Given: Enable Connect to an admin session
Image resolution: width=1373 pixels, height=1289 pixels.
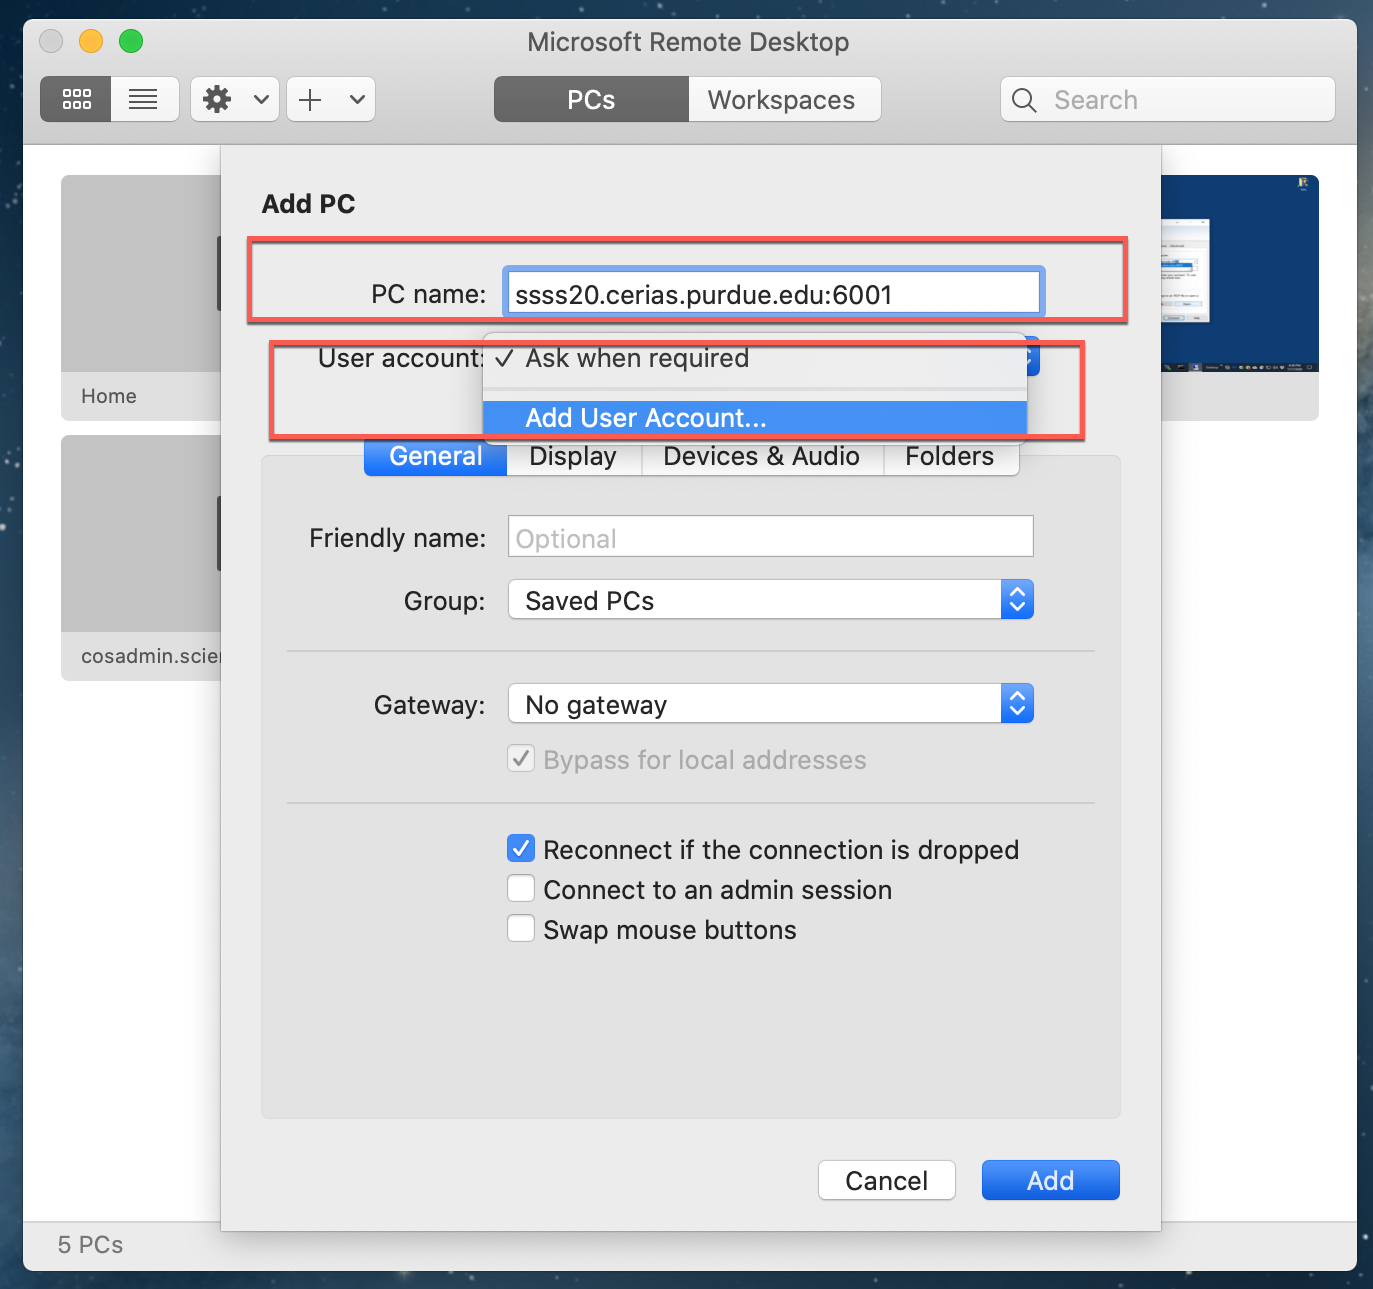Looking at the screenshot, I should [x=521, y=889].
